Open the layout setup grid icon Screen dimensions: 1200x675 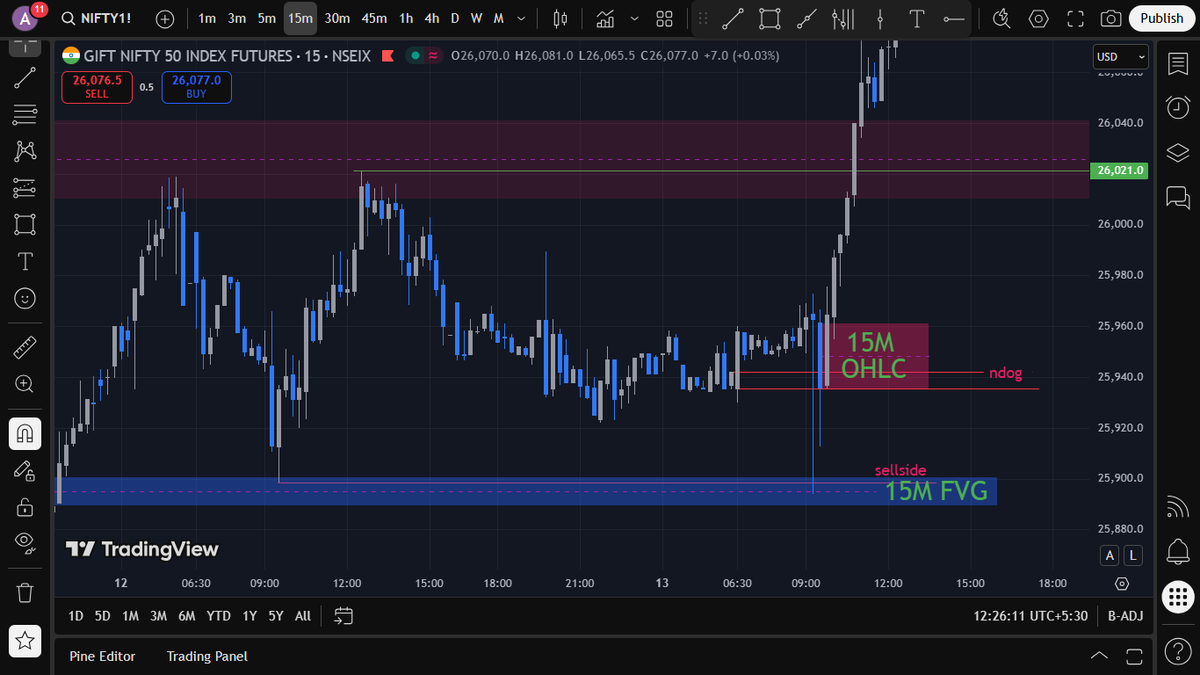coord(664,19)
